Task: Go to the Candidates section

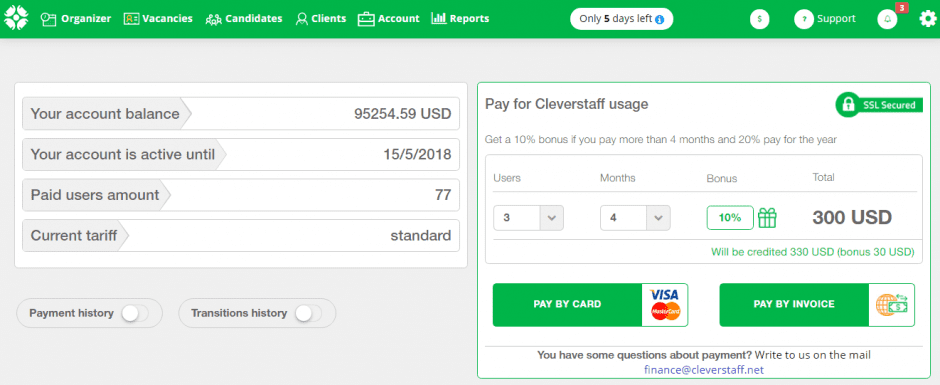Action: [x=243, y=19]
